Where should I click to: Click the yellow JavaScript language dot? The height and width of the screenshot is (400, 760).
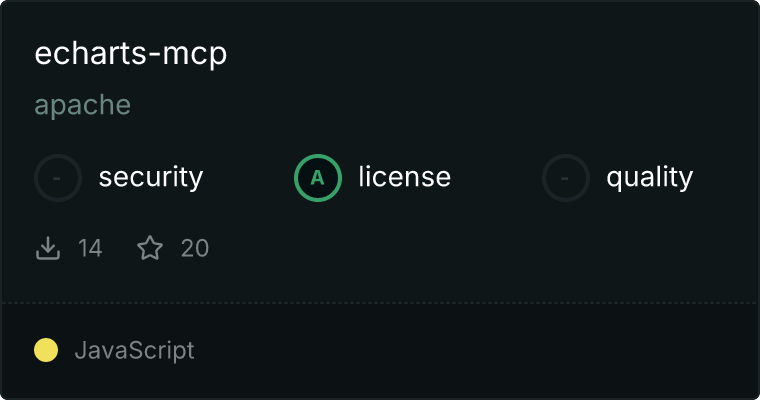(x=46, y=350)
